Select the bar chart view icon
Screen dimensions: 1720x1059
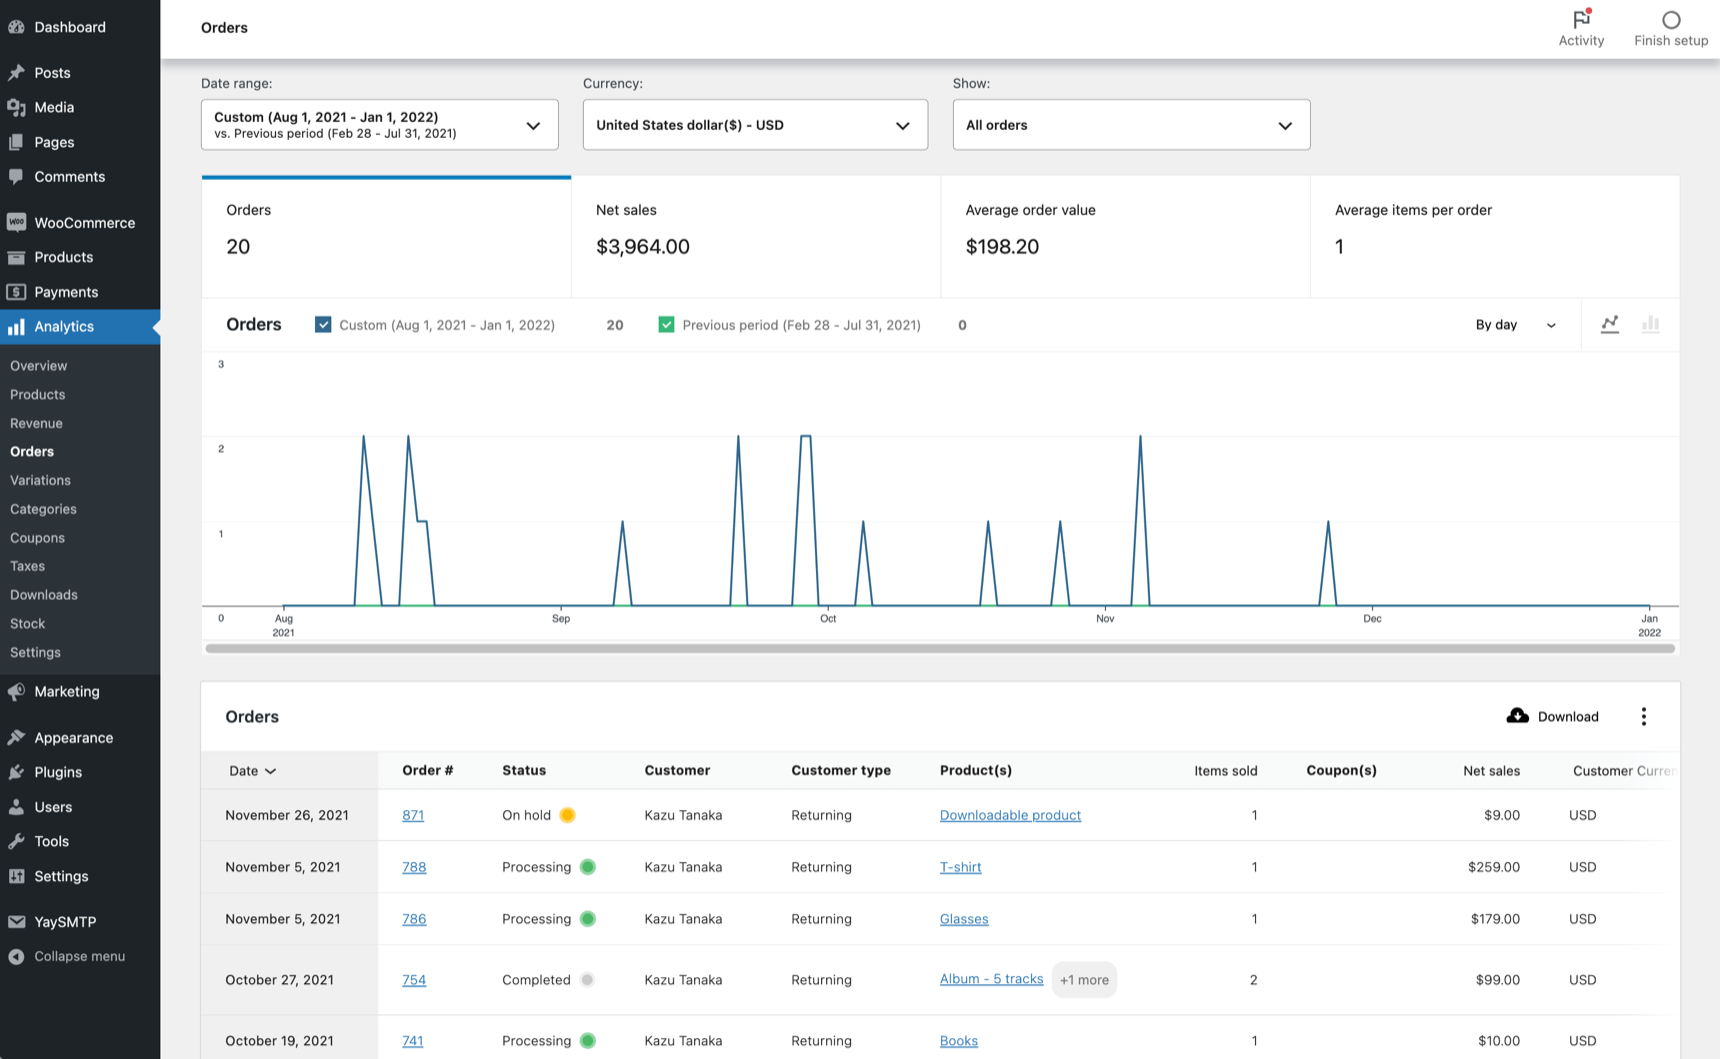click(x=1651, y=324)
